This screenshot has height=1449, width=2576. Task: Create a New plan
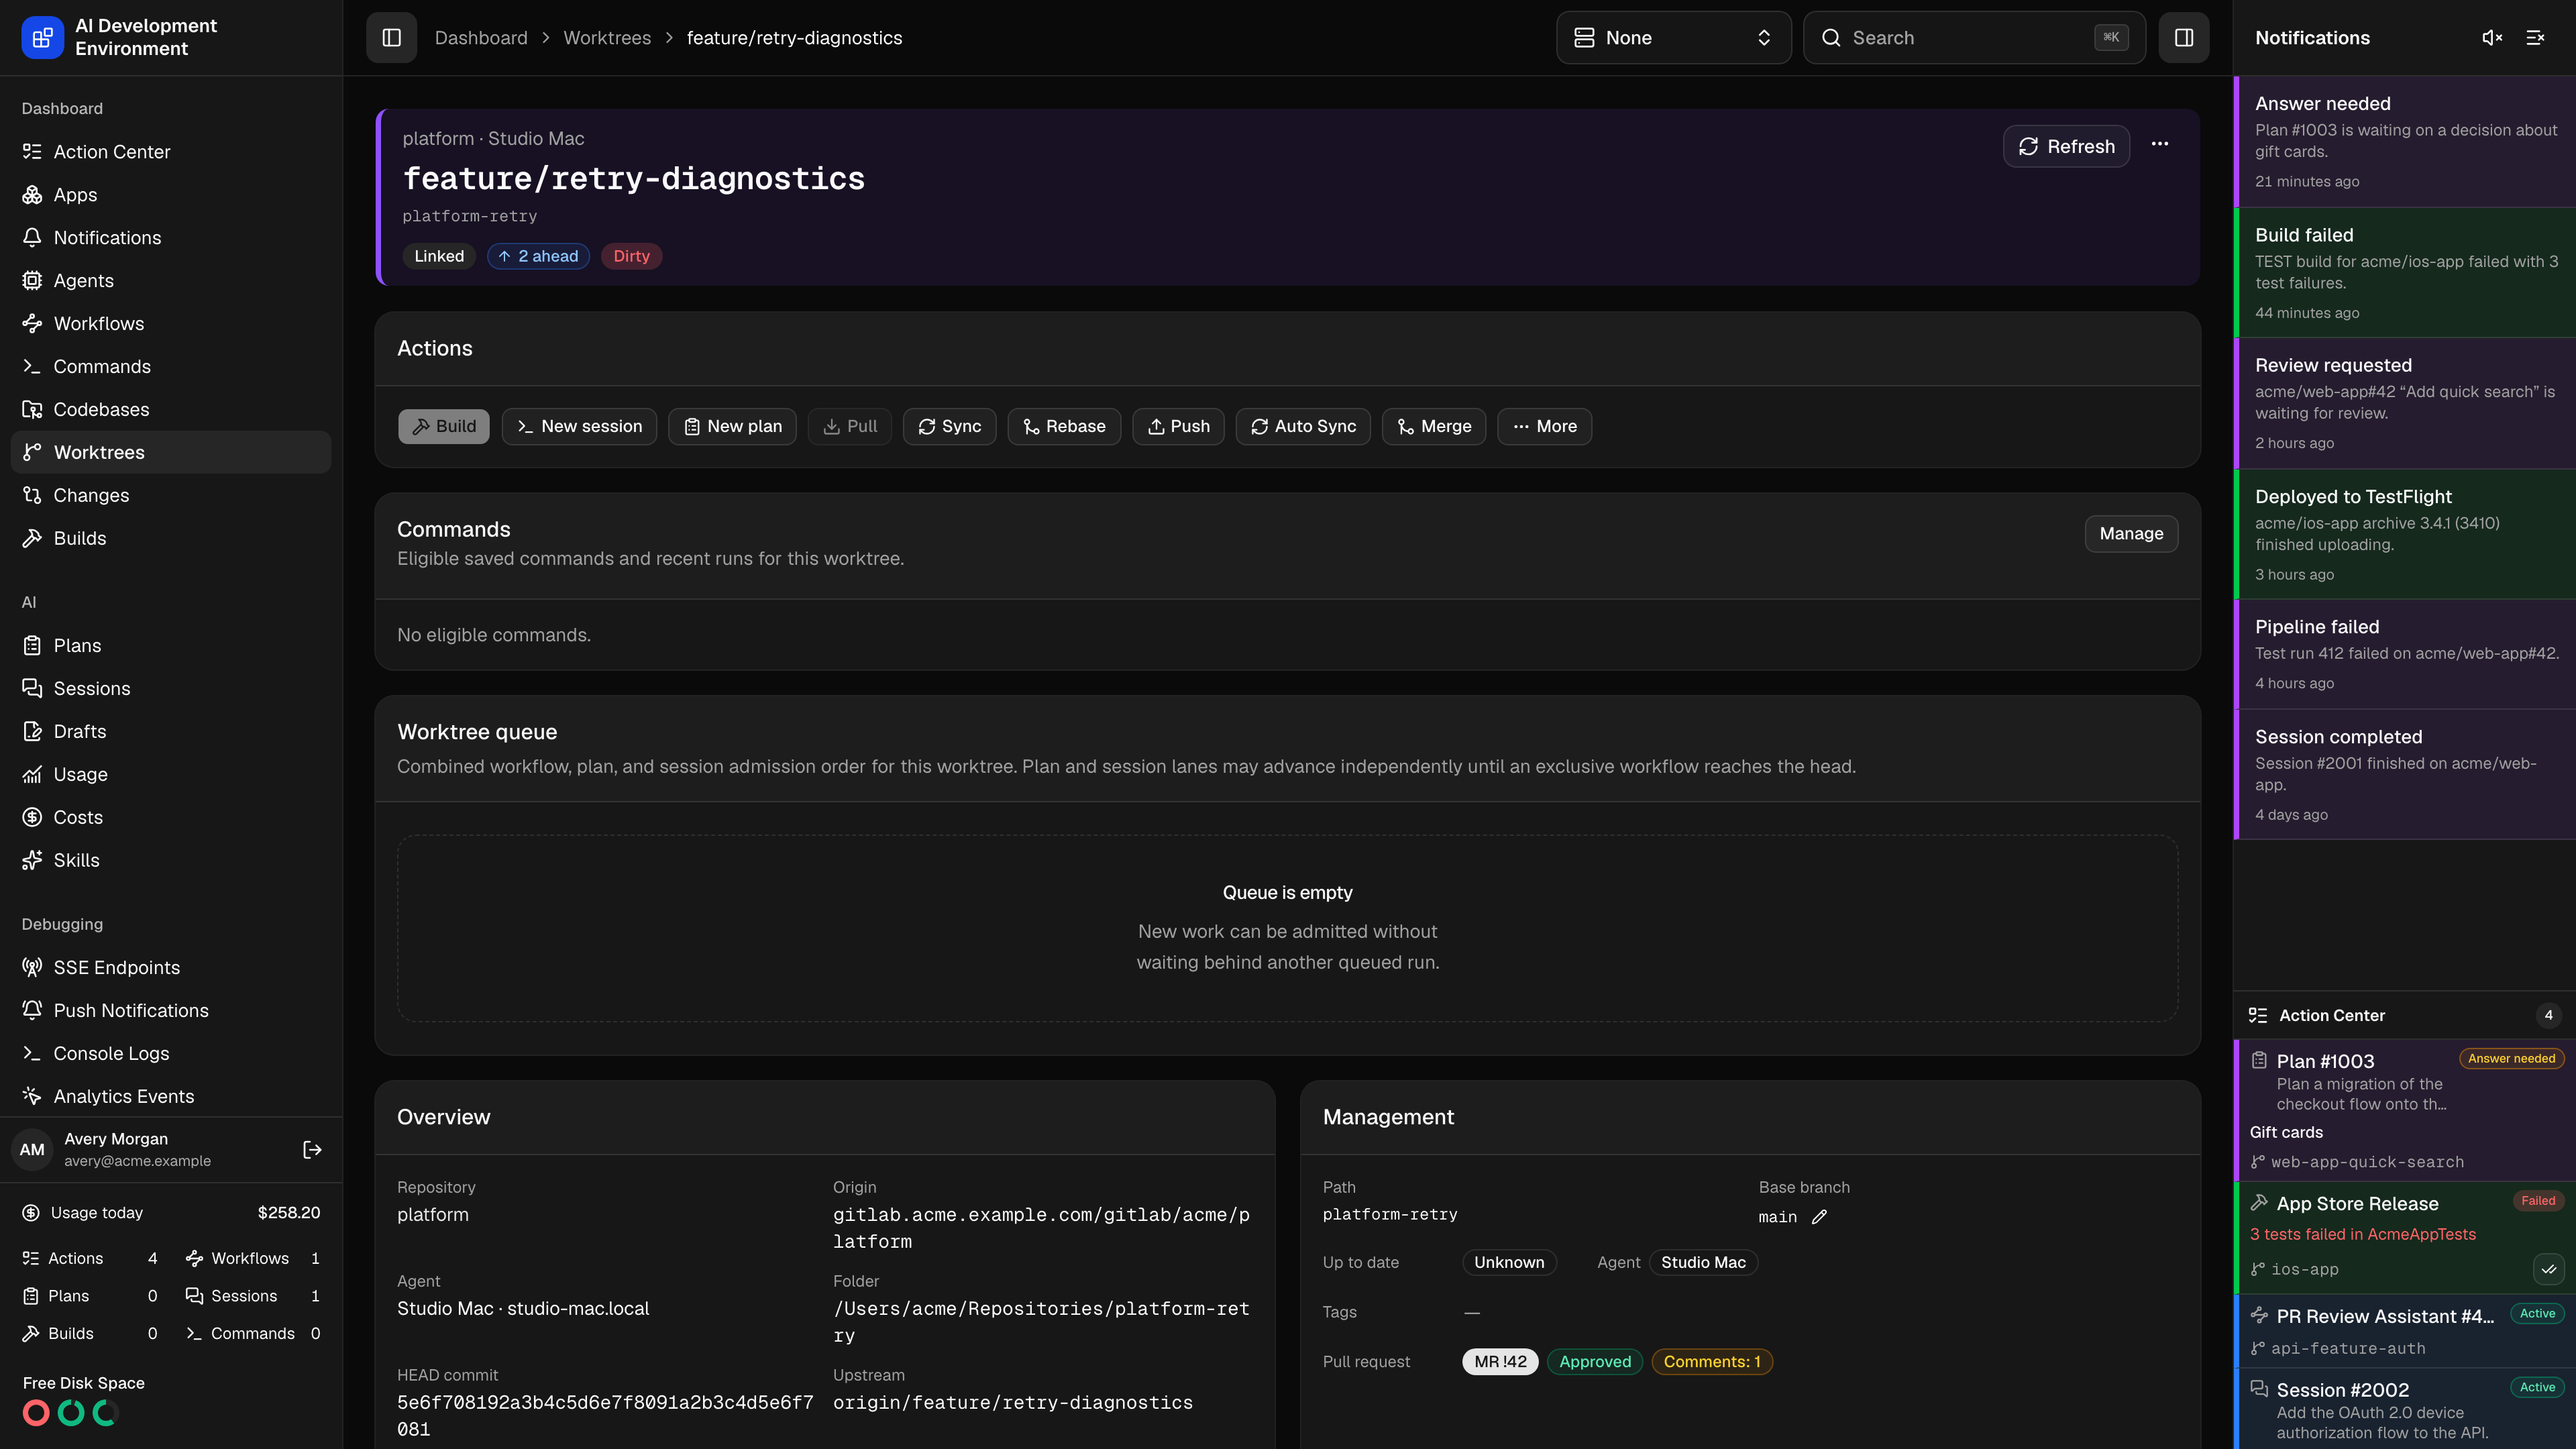(732, 426)
